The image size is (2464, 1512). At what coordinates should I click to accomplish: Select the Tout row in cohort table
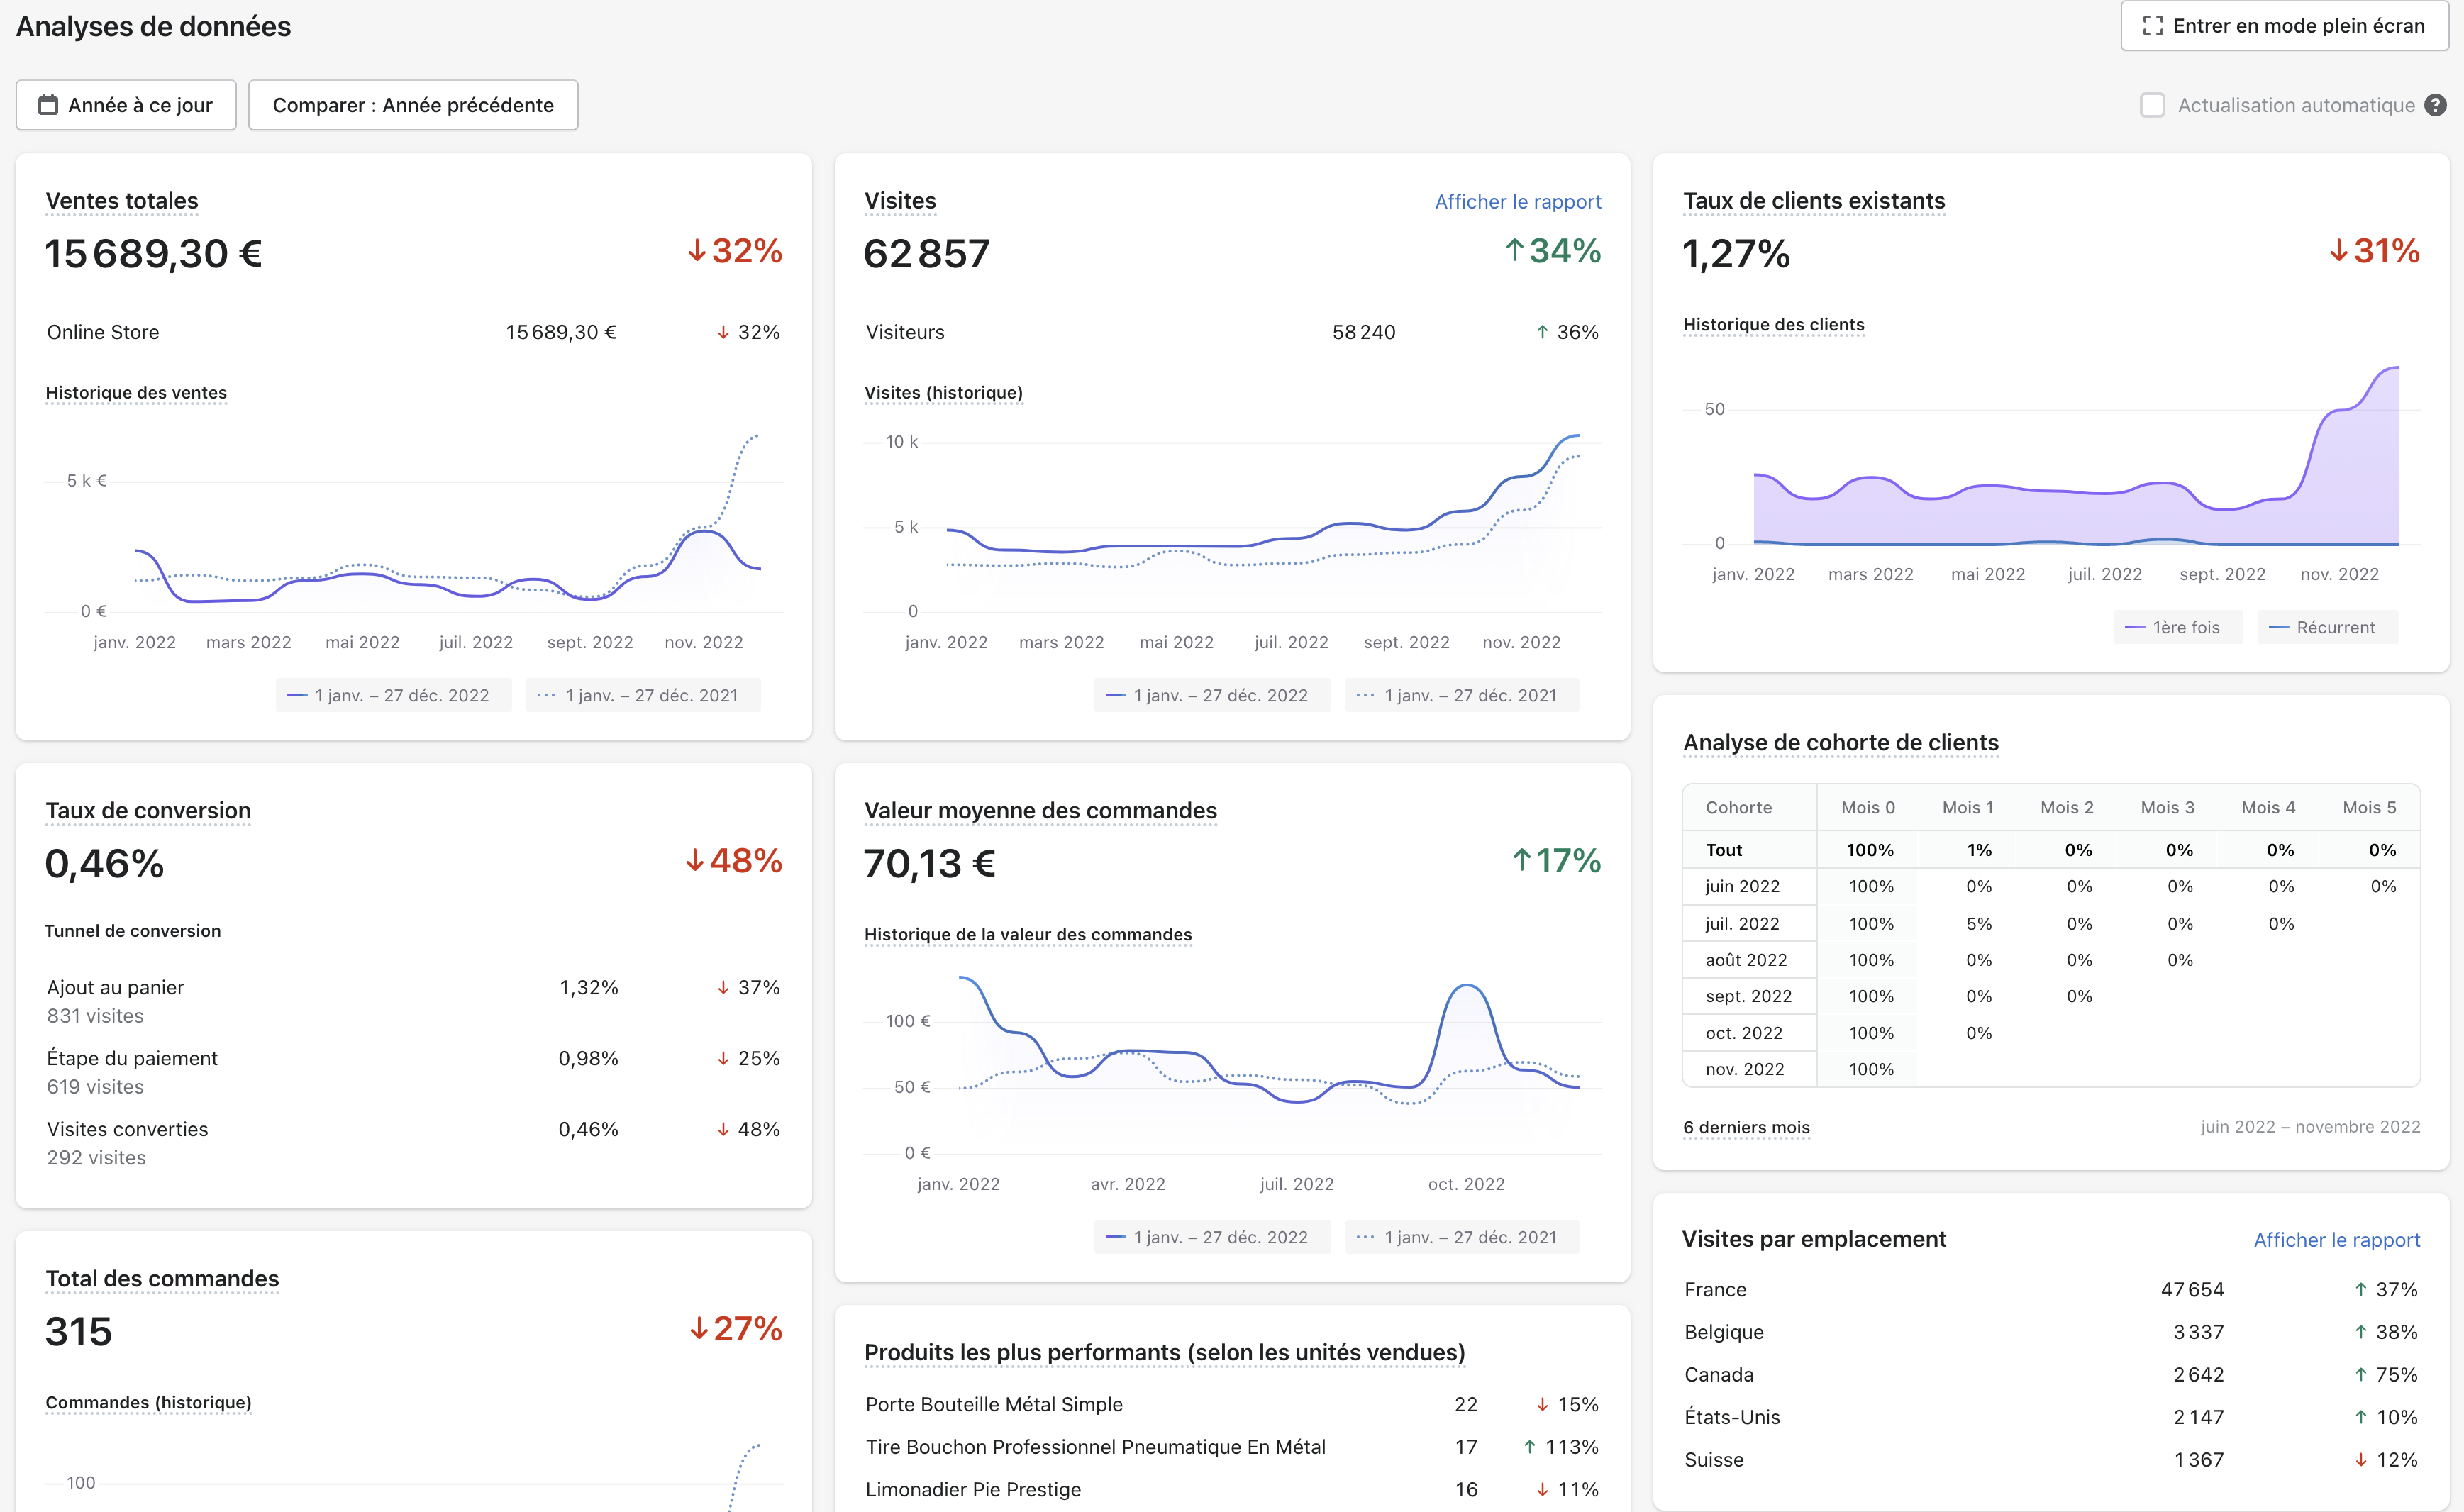[x=1724, y=850]
